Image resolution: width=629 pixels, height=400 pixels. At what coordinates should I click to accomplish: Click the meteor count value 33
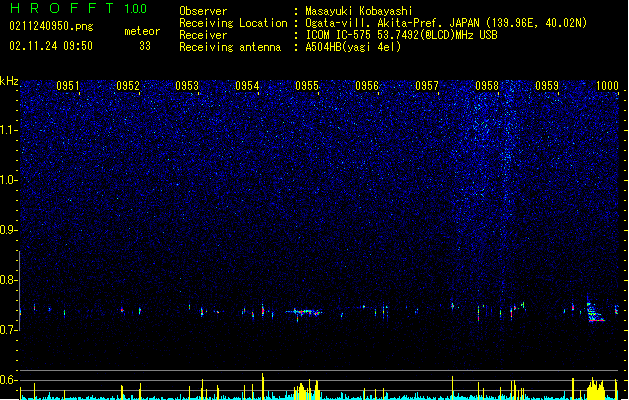click(145, 46)
